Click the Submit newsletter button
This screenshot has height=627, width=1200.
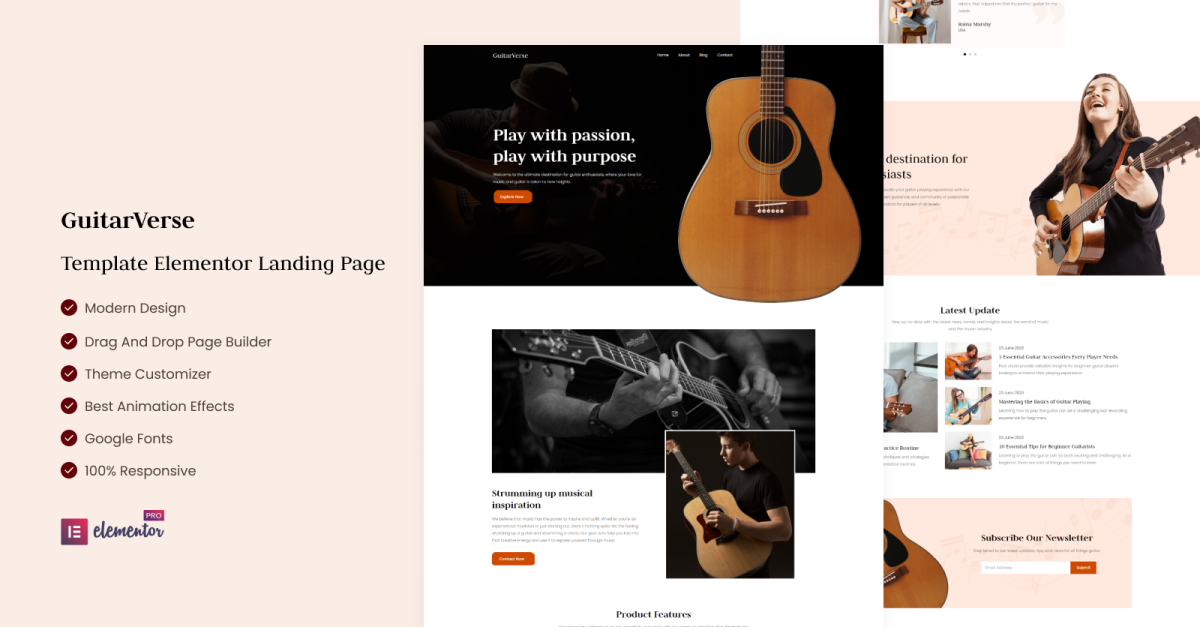pyautogui.click(x=1083, y=568)
